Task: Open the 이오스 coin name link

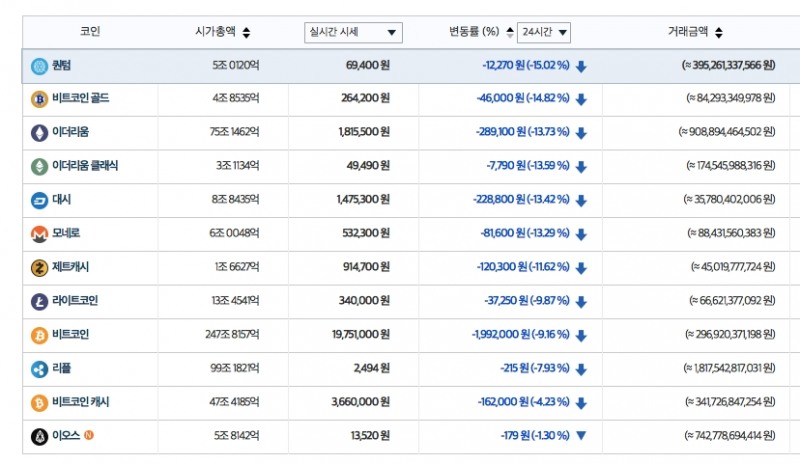Action: pos(66,435)
